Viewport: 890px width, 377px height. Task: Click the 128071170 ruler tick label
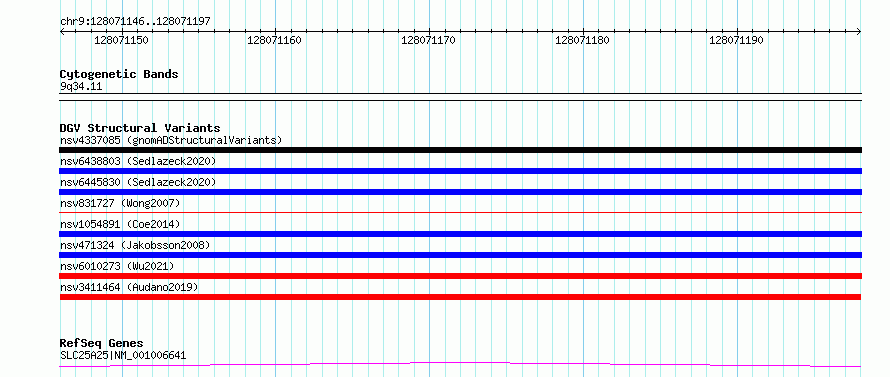[x=429, y=40]
